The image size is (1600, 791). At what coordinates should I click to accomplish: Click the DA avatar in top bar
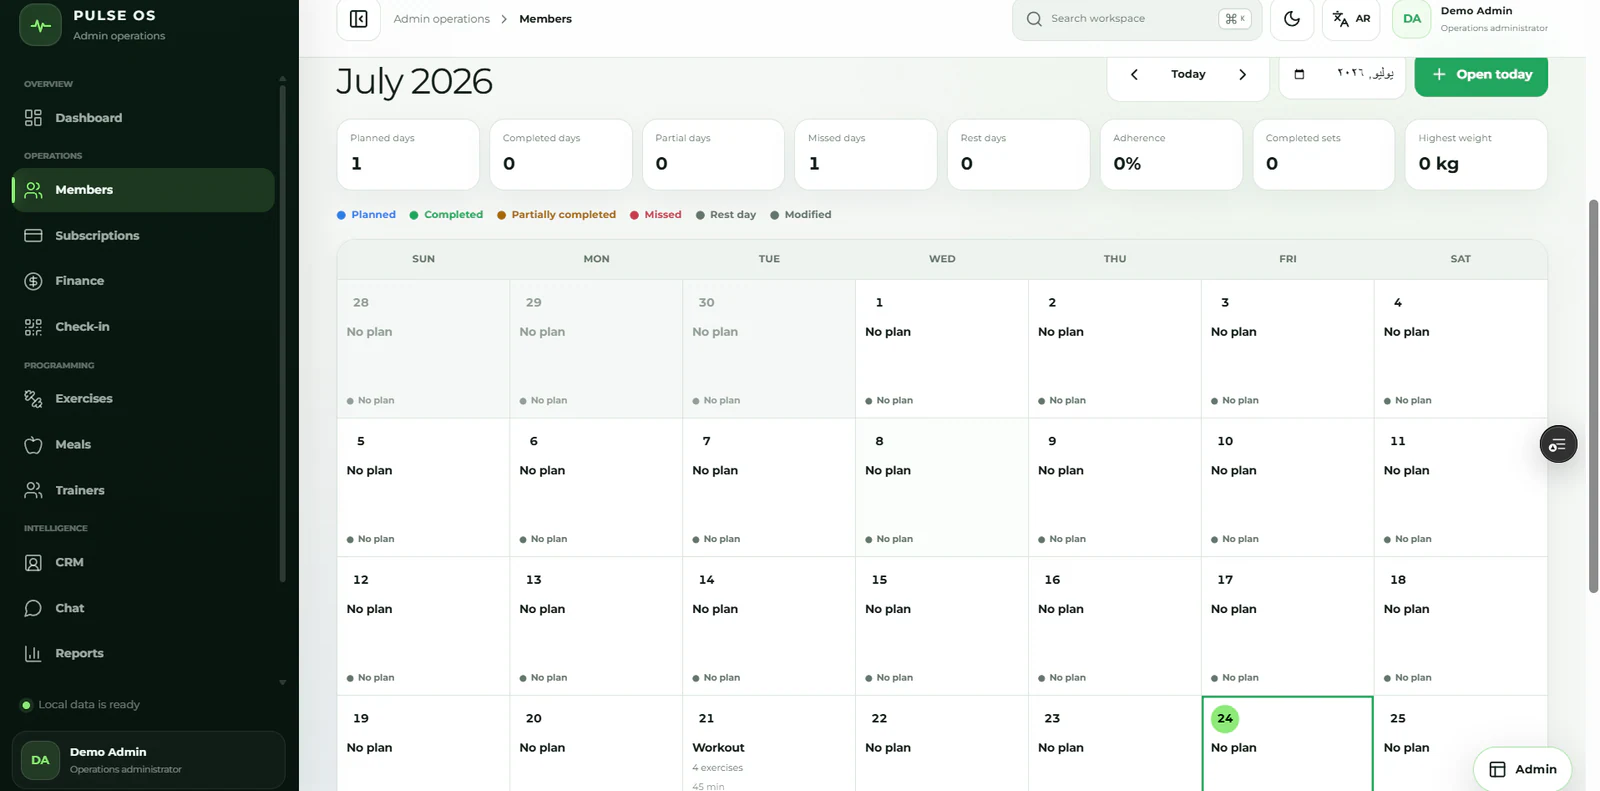1412,19
